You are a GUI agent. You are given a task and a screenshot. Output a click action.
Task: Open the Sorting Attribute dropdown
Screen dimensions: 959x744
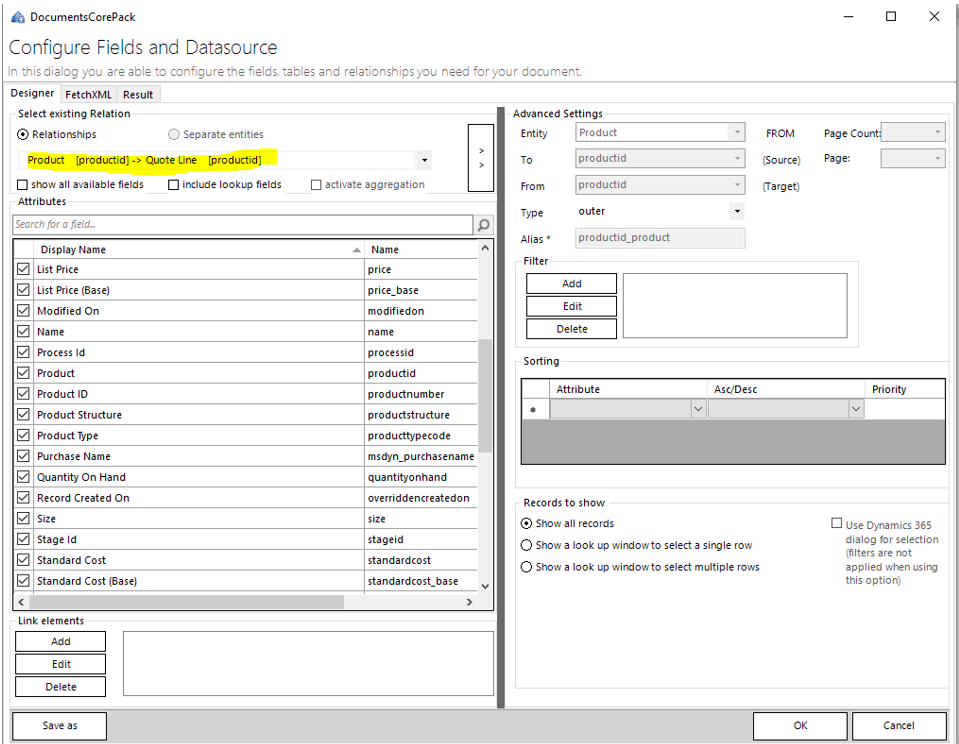pyautogui.click(x=698, y=409)
